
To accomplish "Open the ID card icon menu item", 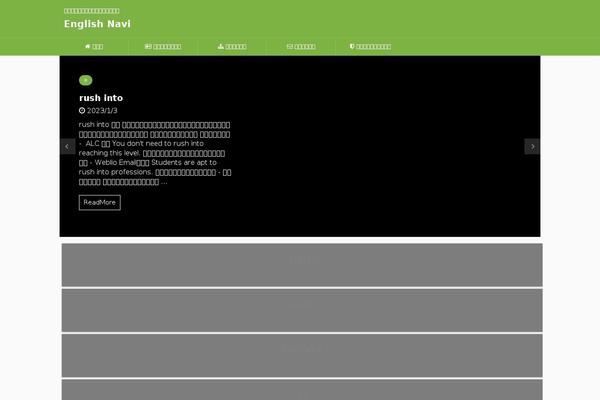I will pyautogui.click(x=163, y=47).
